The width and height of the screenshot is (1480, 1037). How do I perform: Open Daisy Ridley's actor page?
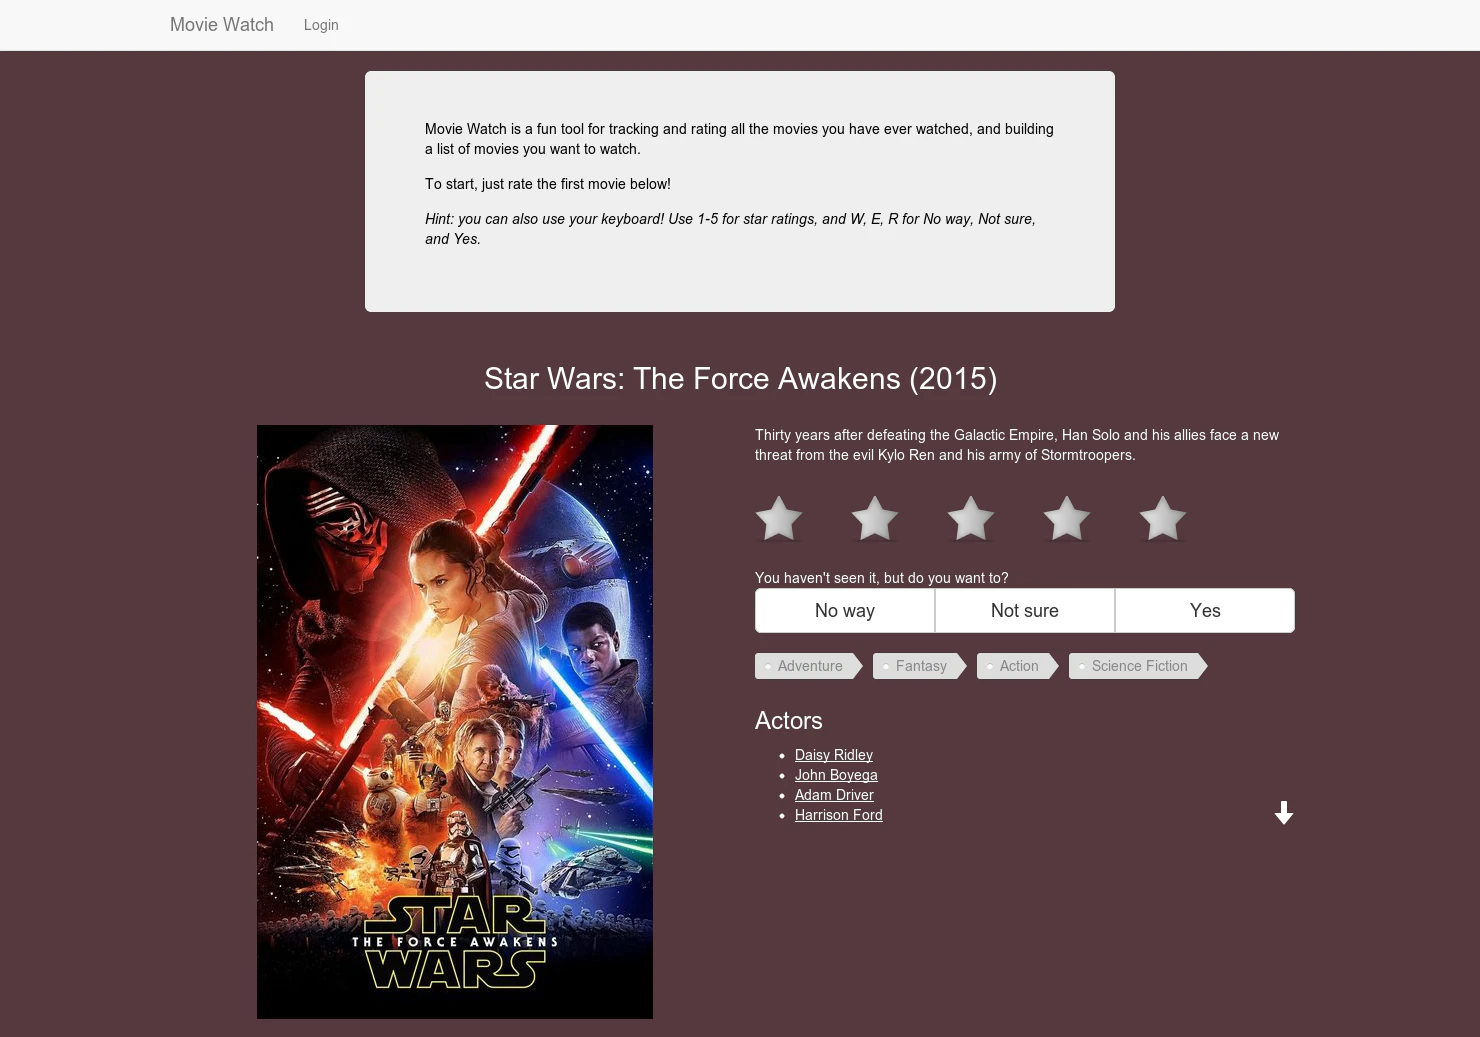click(834, 755)
